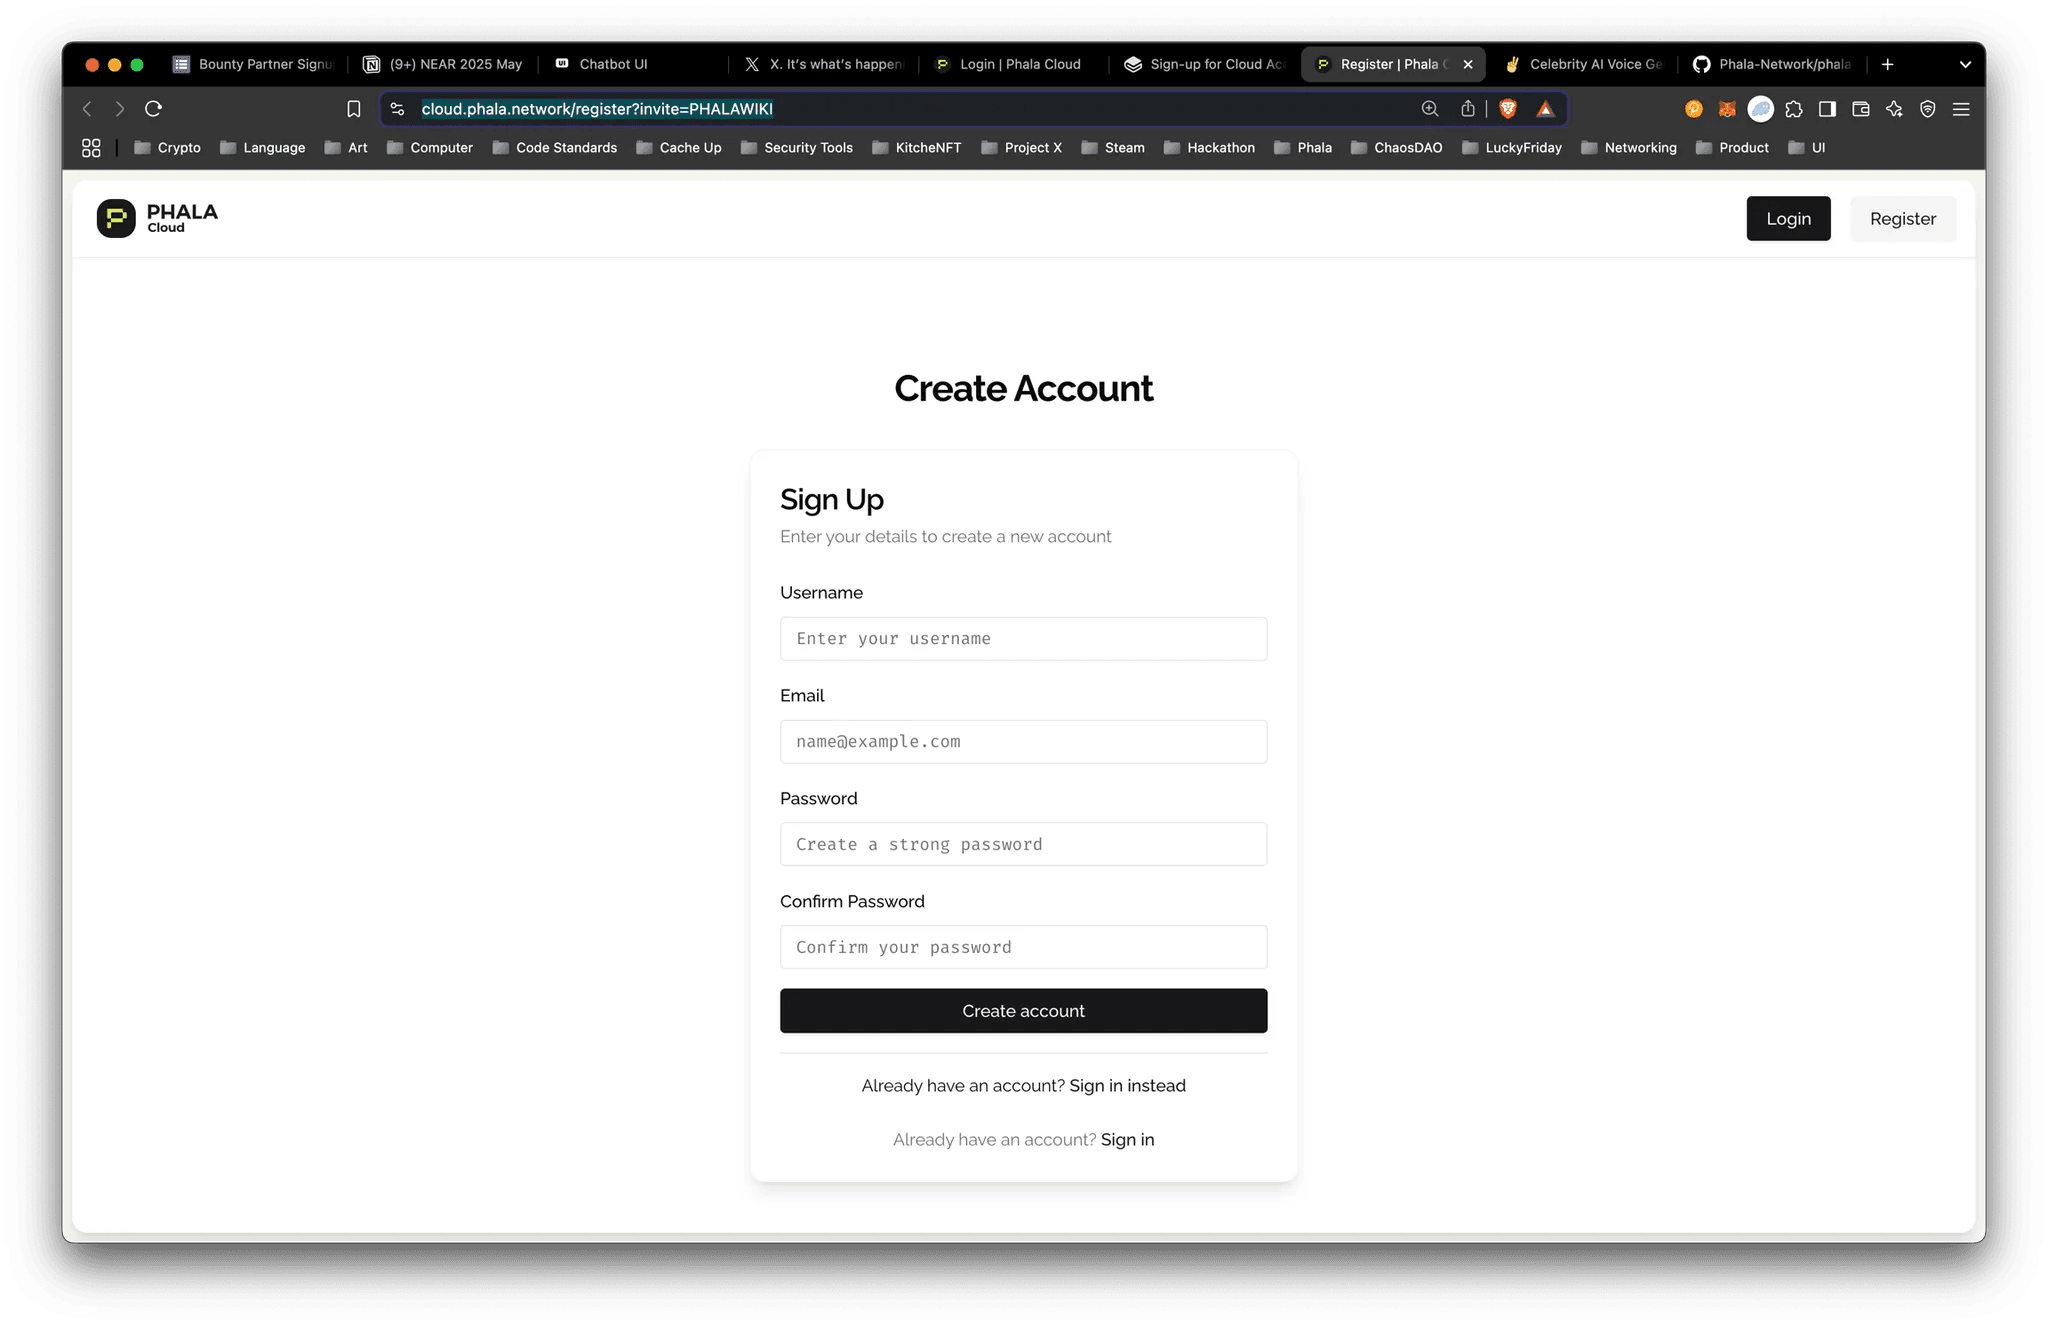Click the Leo AI sparkle icon

1894,109
